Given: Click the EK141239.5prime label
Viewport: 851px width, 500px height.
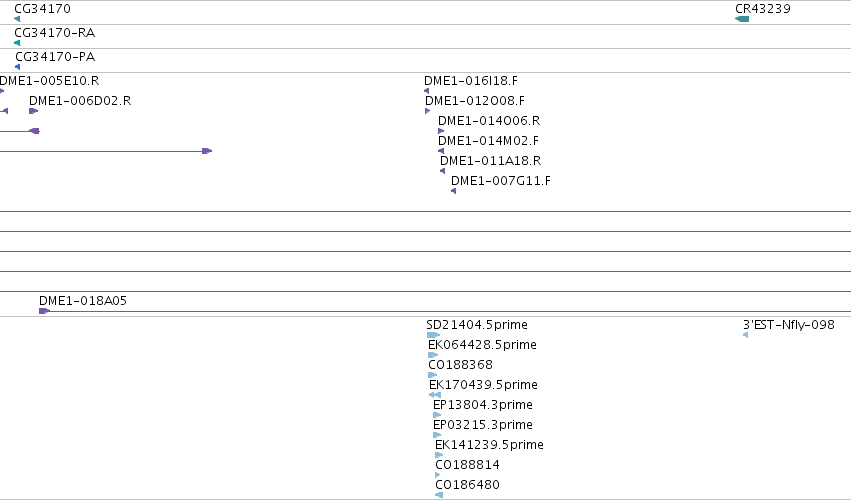Looking at the screenshot, I should pos(490,445).
